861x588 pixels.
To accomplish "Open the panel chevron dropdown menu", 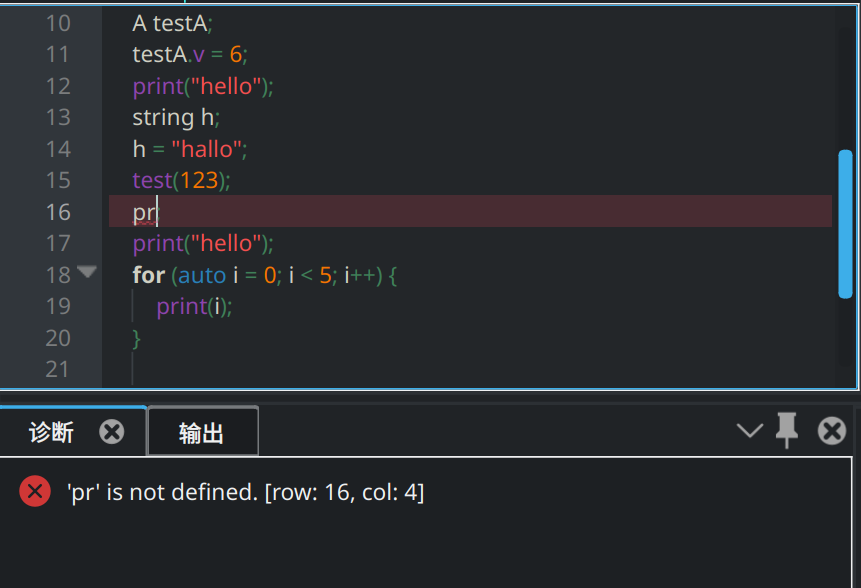I will coord(749,431).
